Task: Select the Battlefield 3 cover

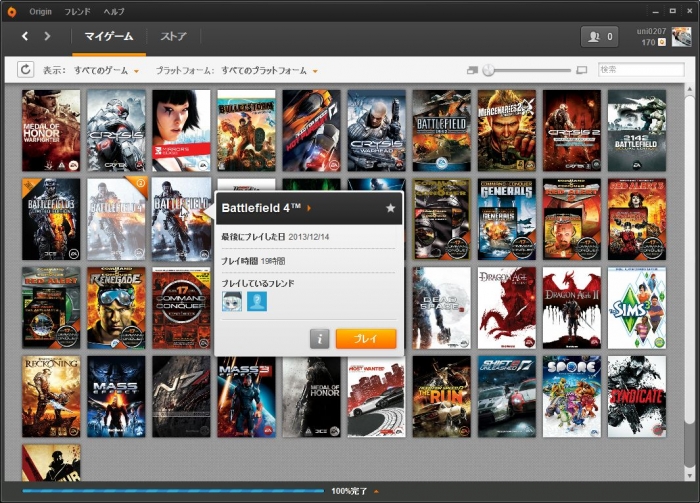Action: tap(51, 219)
